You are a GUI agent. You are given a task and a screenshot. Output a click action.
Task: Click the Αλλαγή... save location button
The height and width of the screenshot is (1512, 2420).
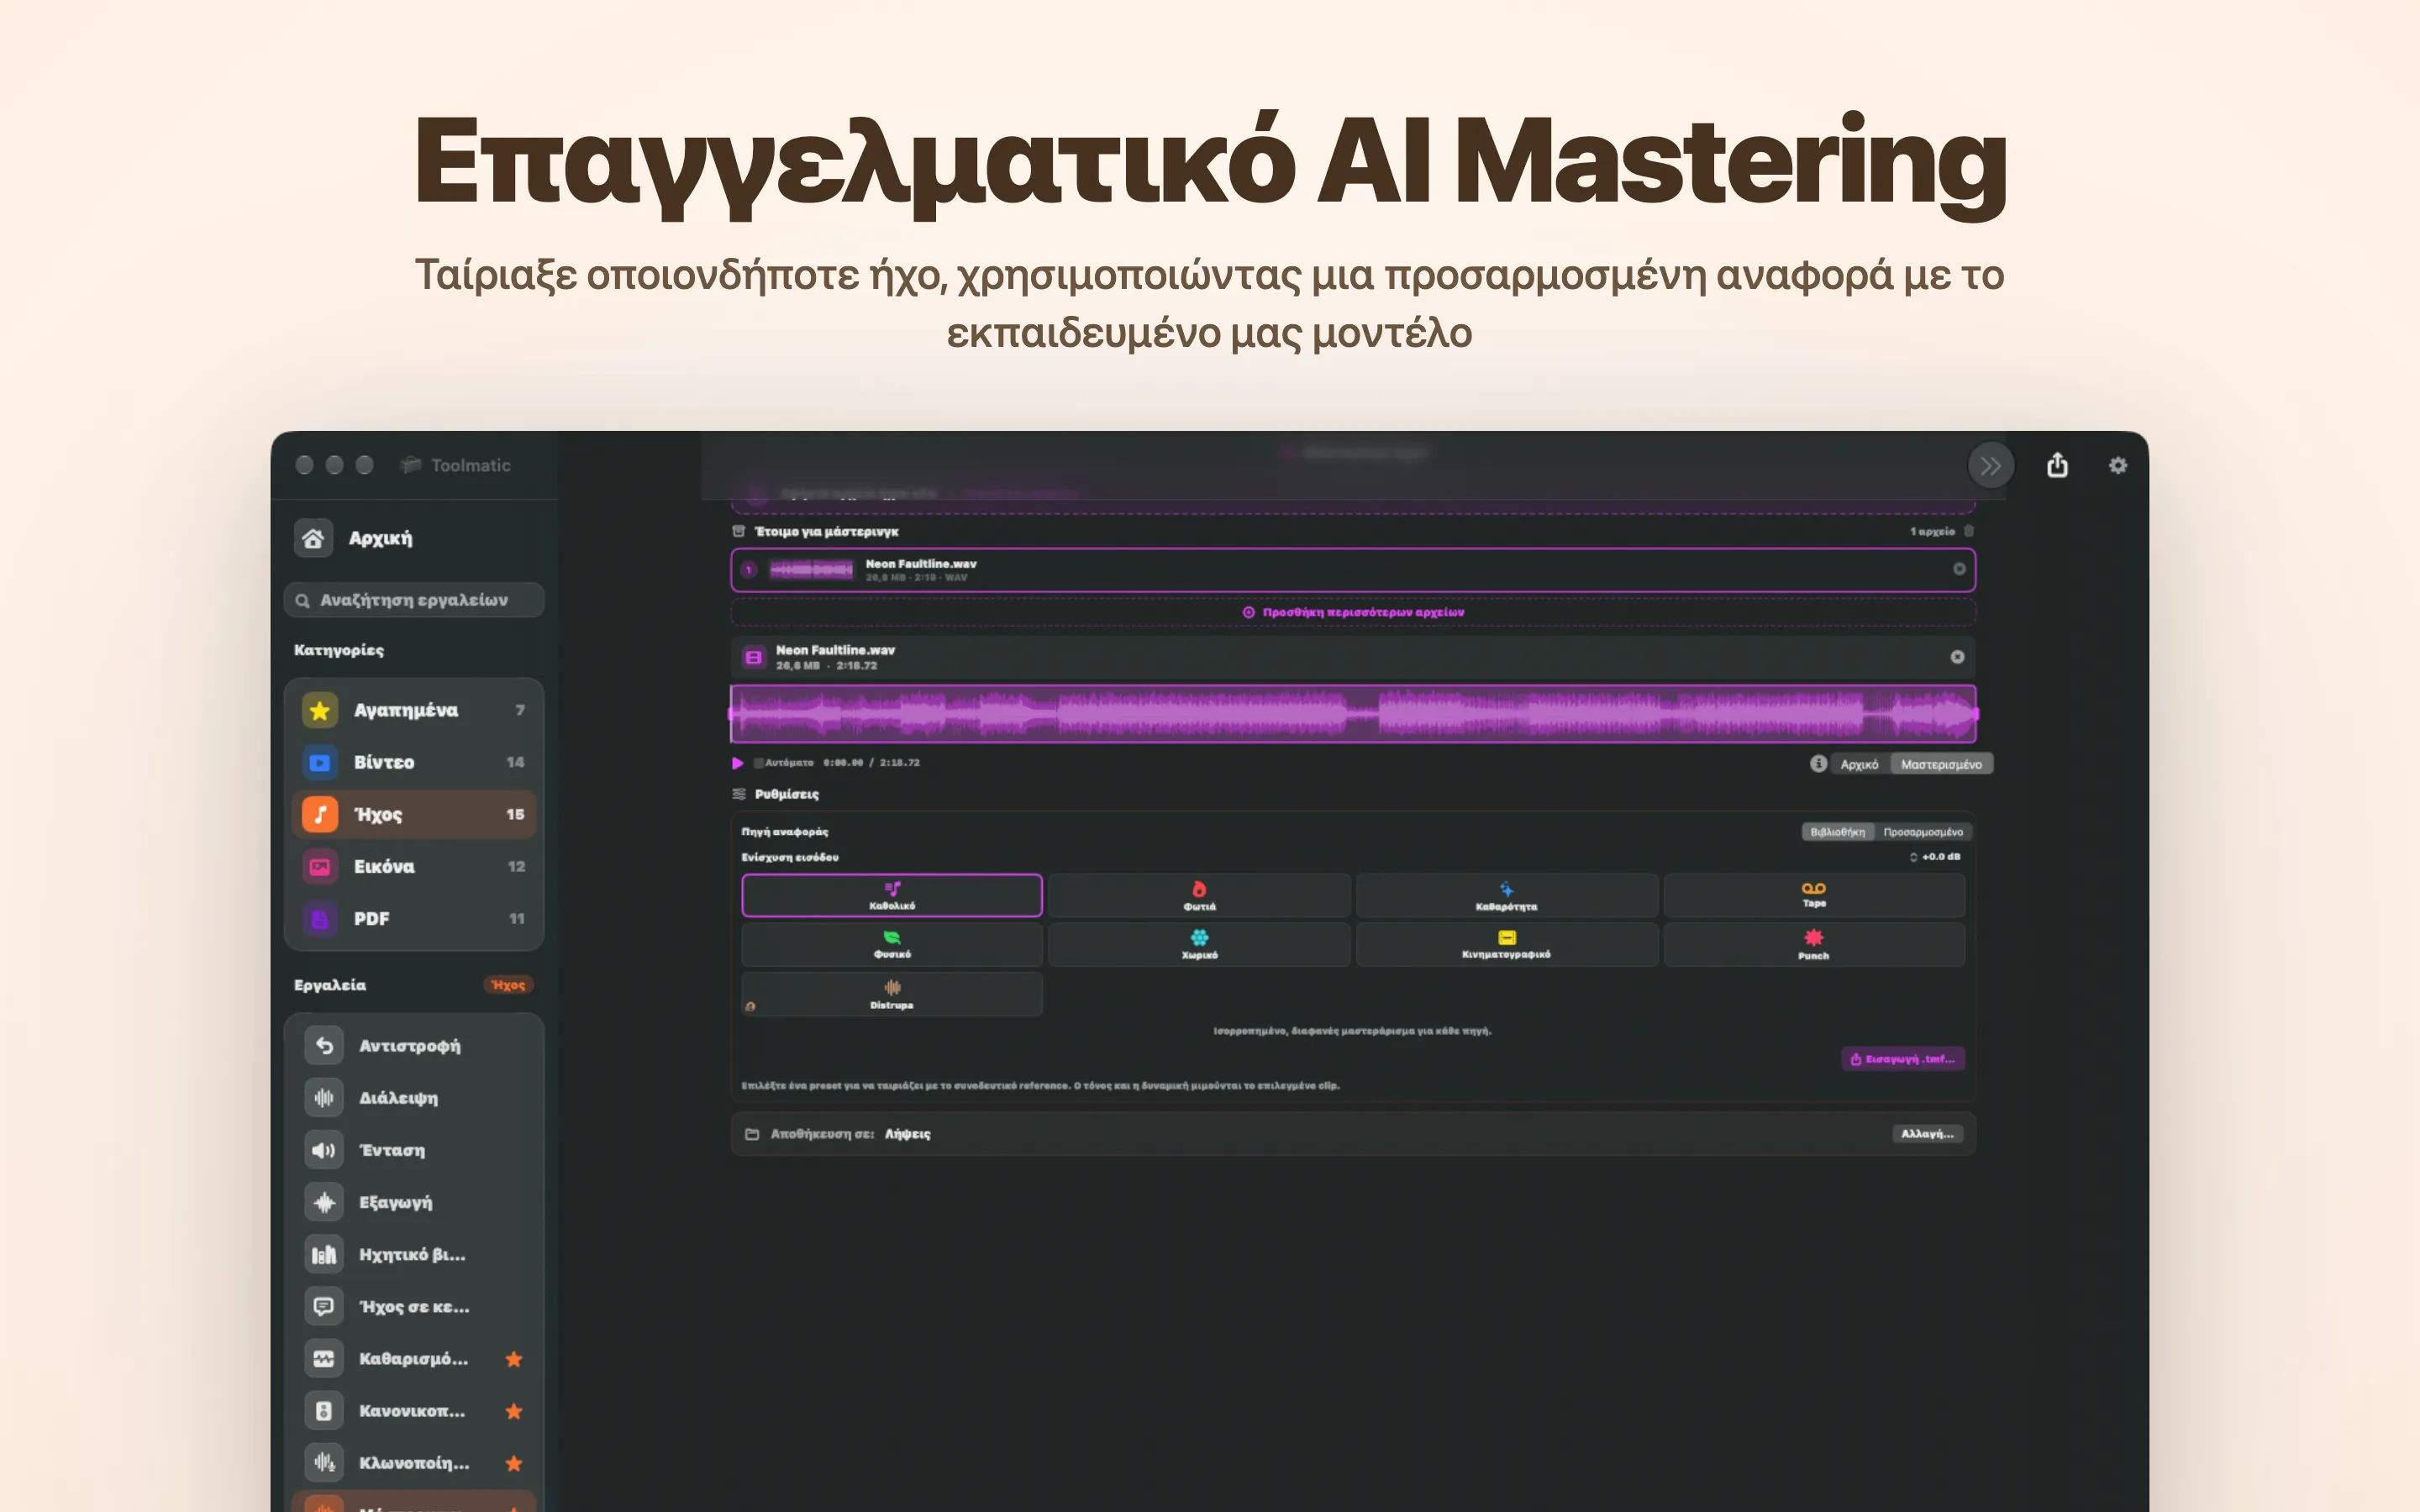(x=1927, y=1134)
